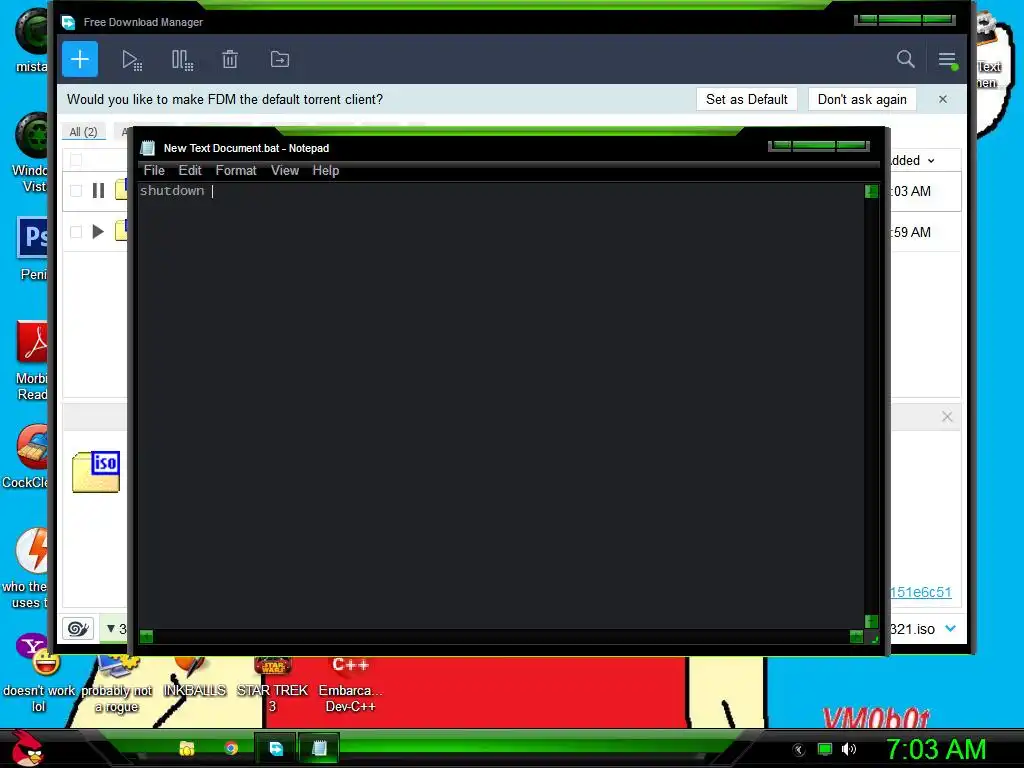This screenshot has height=768, width=1024.
Task: Check the box for the paused download row
Action: point(76,191)
